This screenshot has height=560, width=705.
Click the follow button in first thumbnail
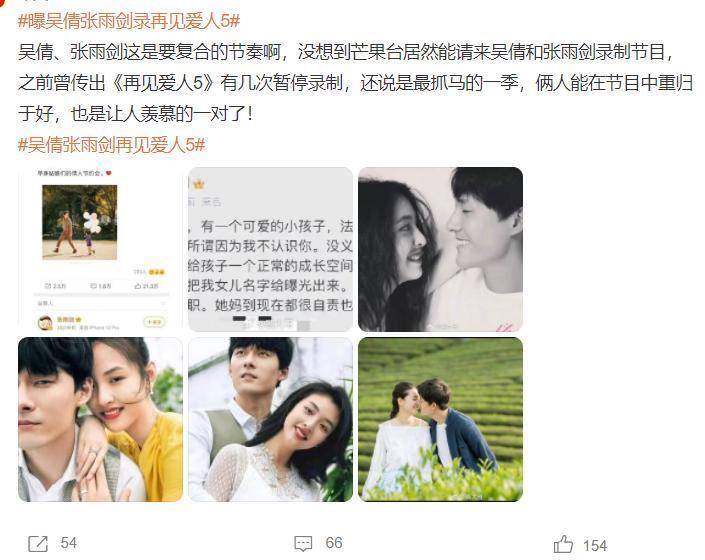[x=154, y=322]
